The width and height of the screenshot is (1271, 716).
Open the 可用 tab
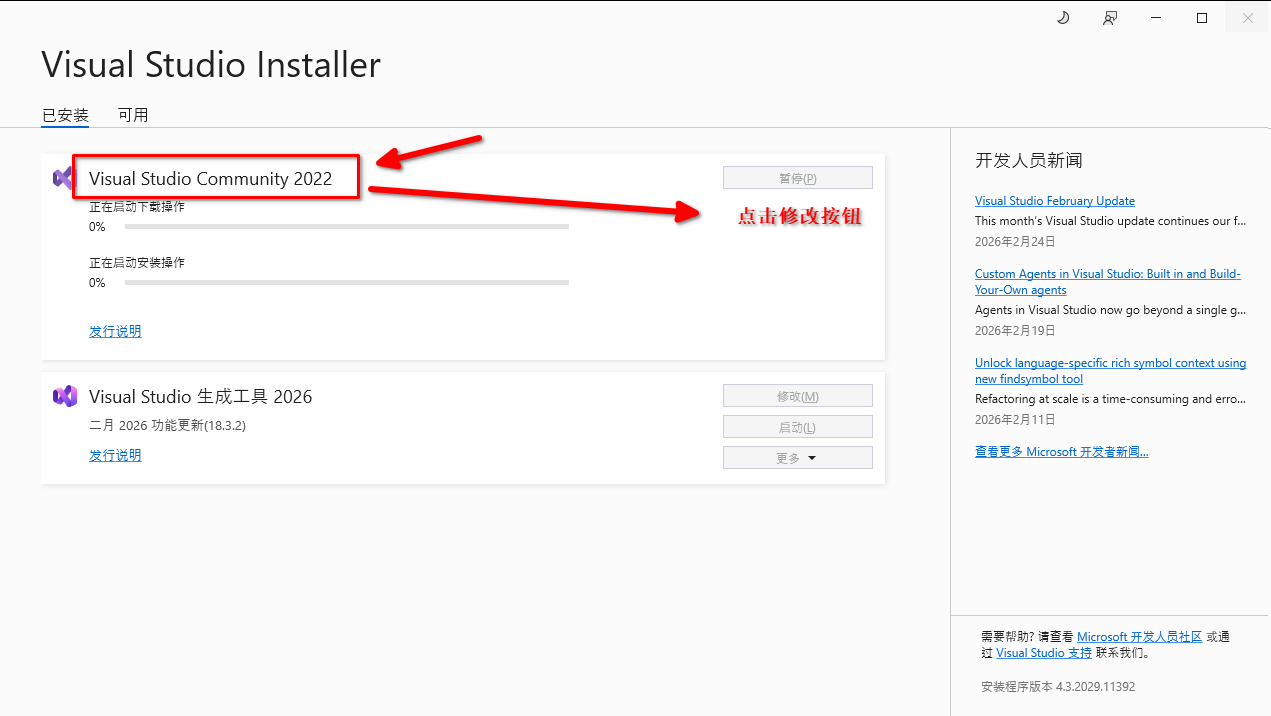(133, 115)
